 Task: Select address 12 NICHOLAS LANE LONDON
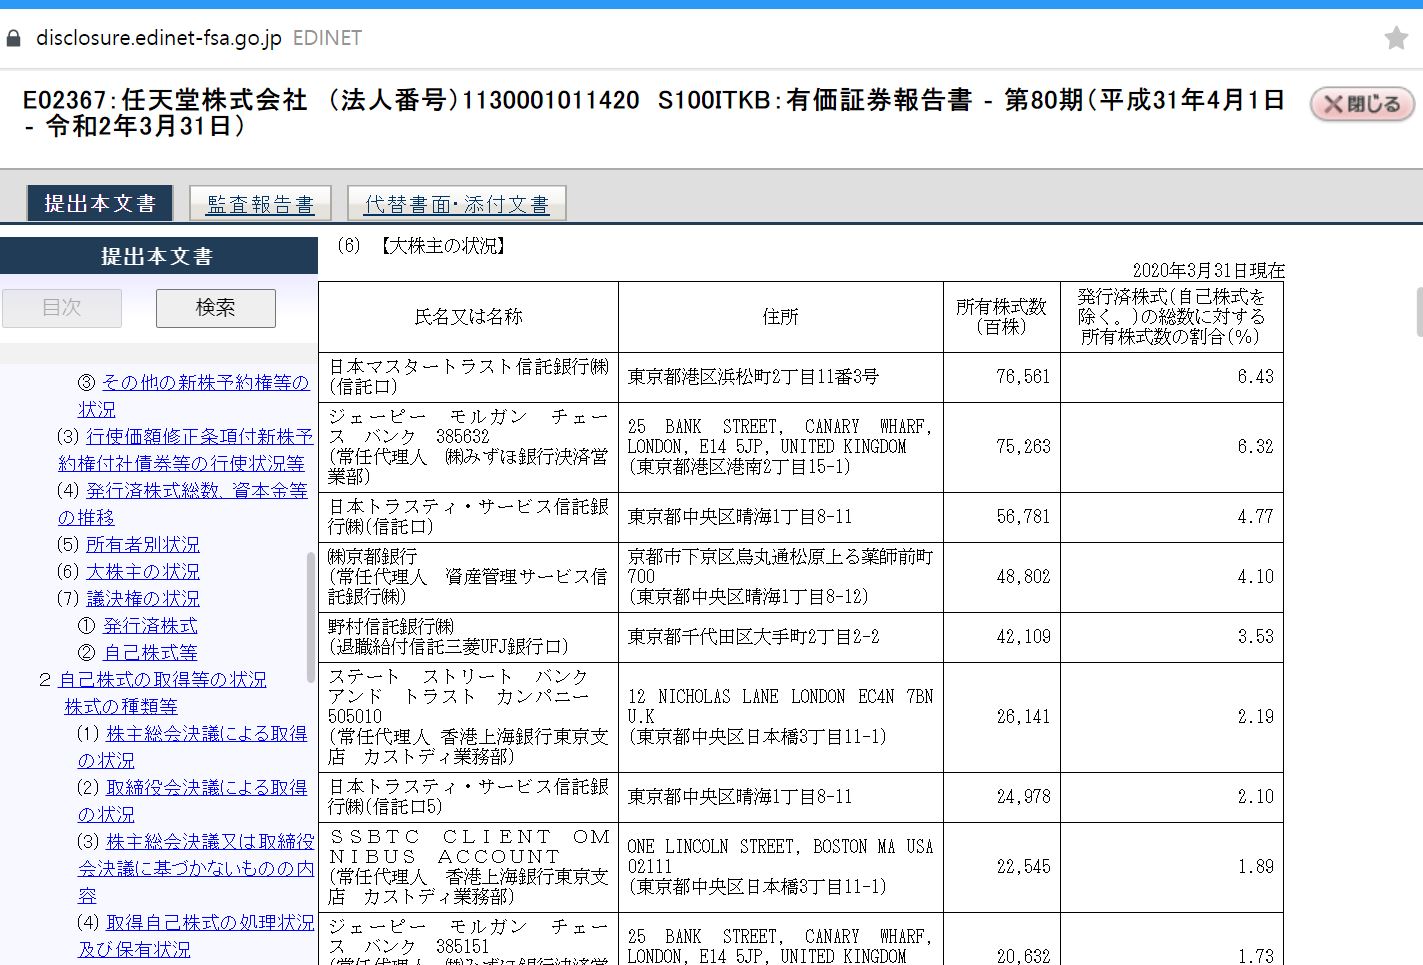coord(780,717)
